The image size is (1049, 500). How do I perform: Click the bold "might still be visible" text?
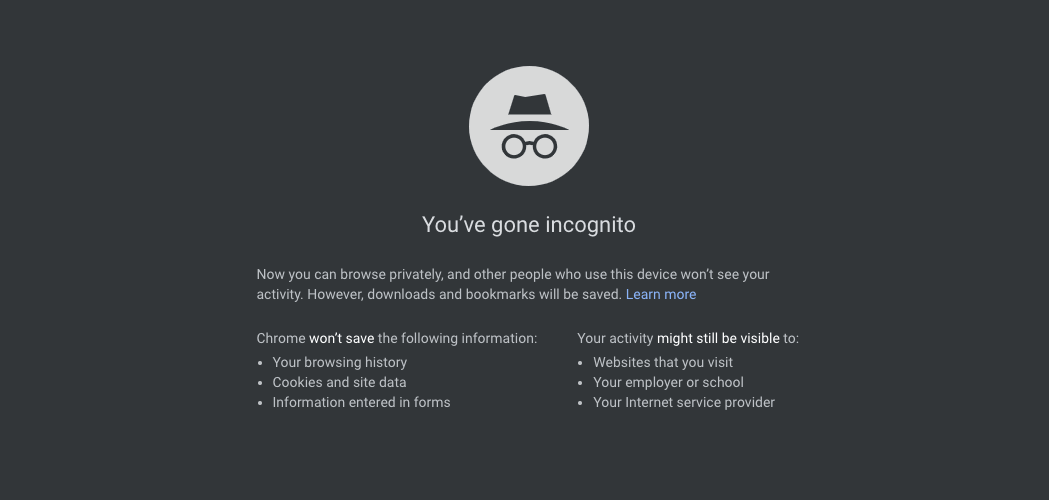[718, 339]
